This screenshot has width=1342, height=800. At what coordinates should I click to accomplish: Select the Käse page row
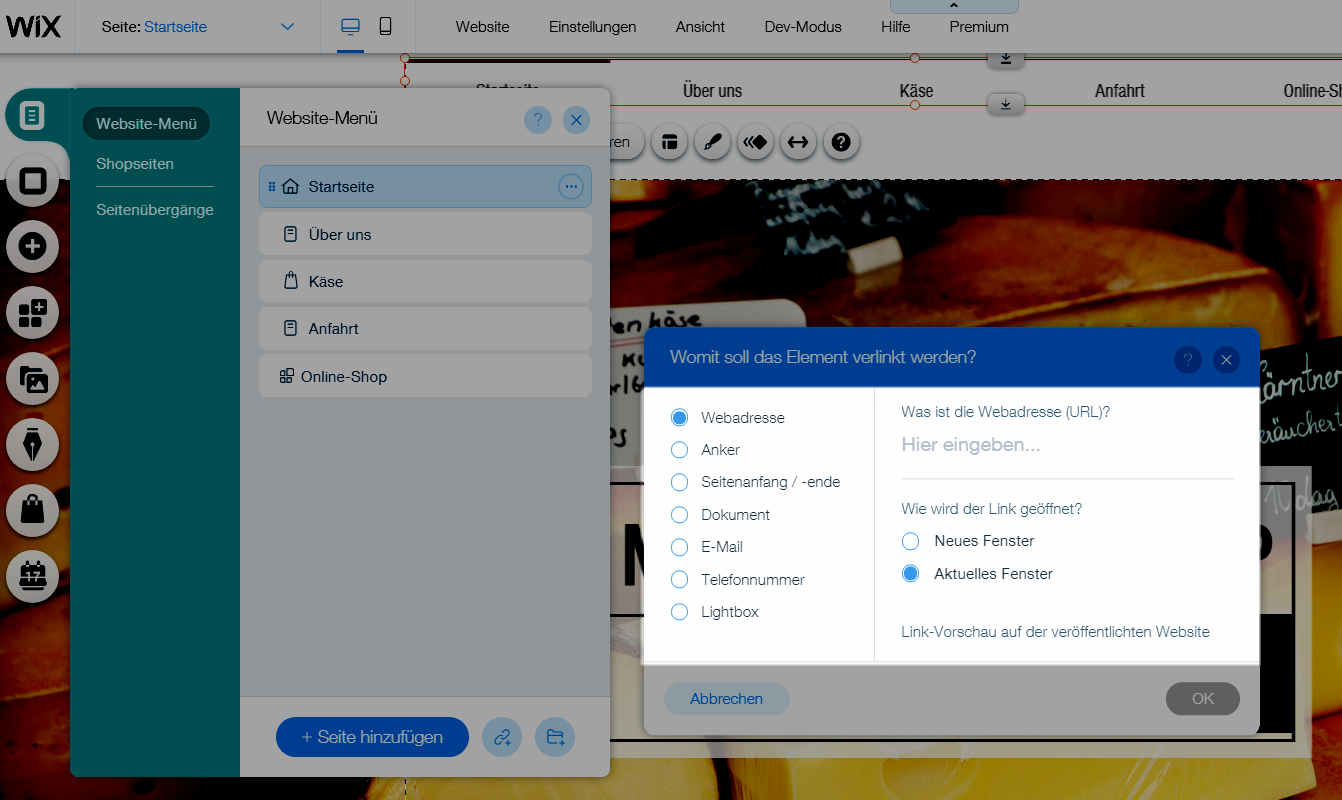425,281
